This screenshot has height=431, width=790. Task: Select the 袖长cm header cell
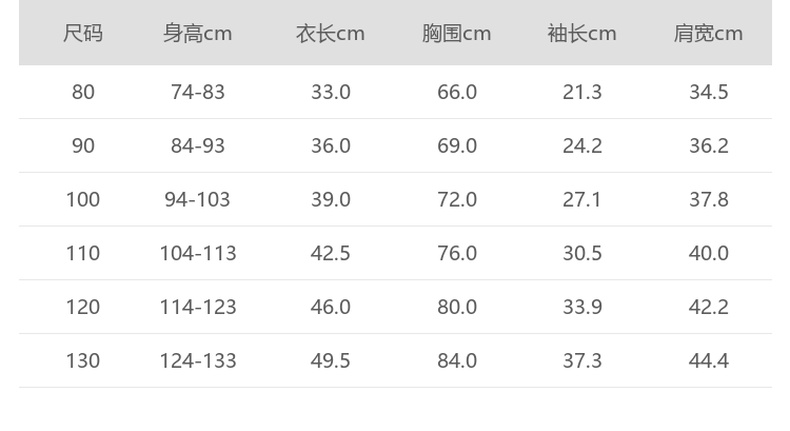(x=582, y=34)
